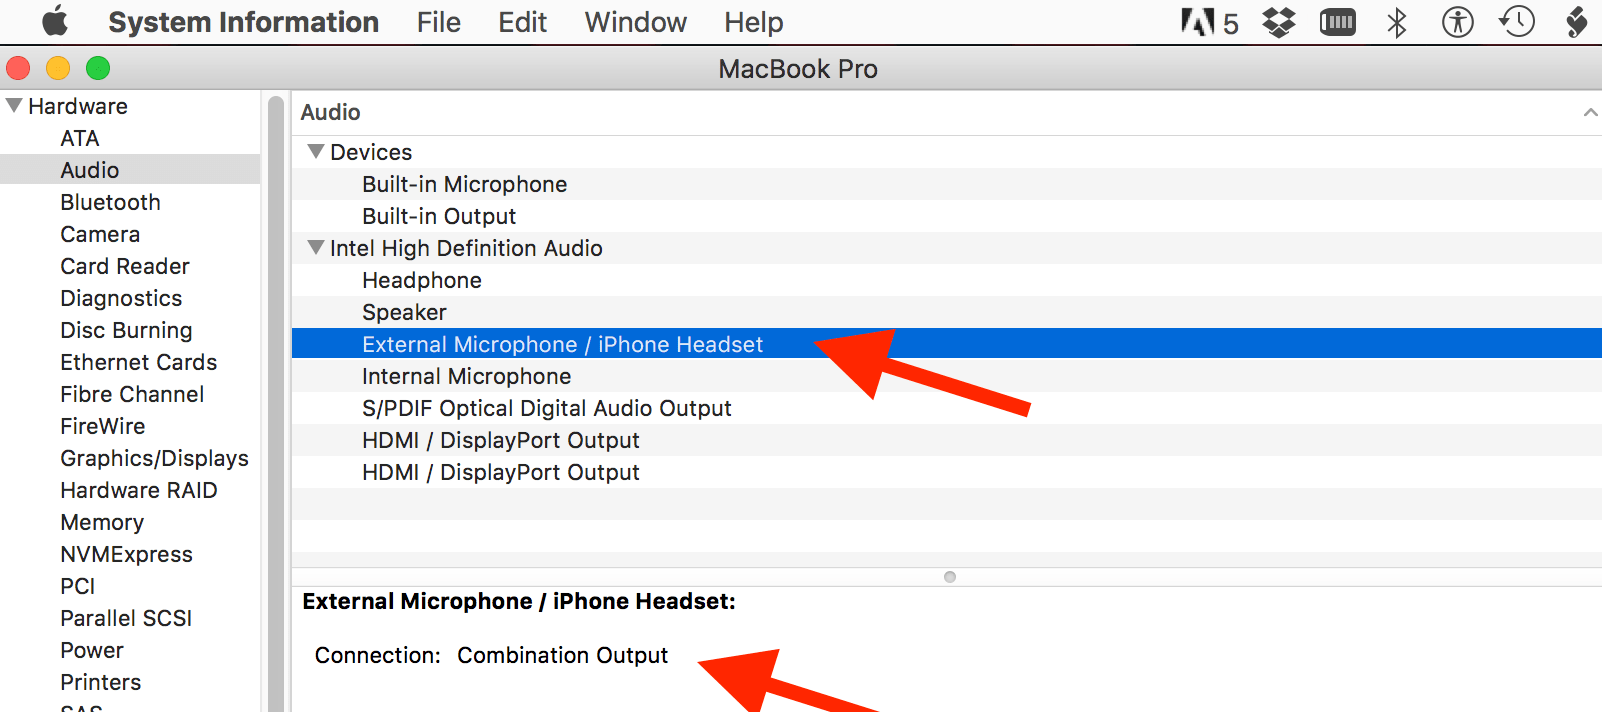Click the battery indicator in the menu bar
Image resolution: width=1602 pixels, height=712 pixels.
(1337, 20)
